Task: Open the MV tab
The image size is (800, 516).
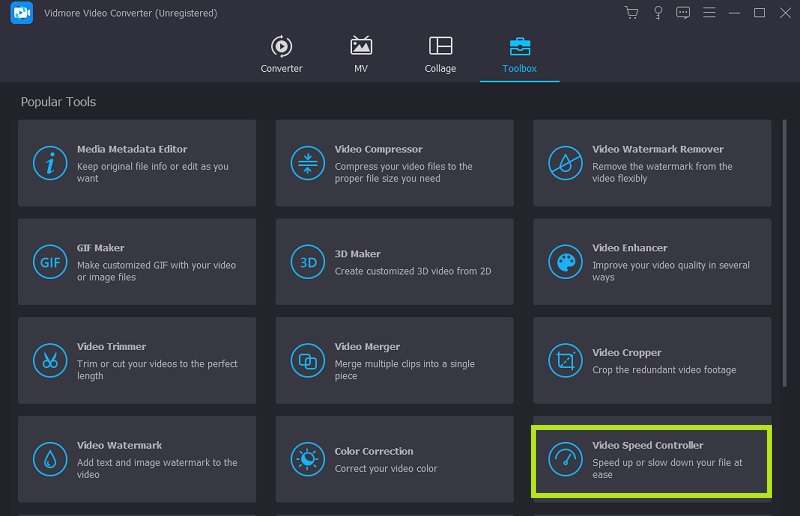Action: 361,54
